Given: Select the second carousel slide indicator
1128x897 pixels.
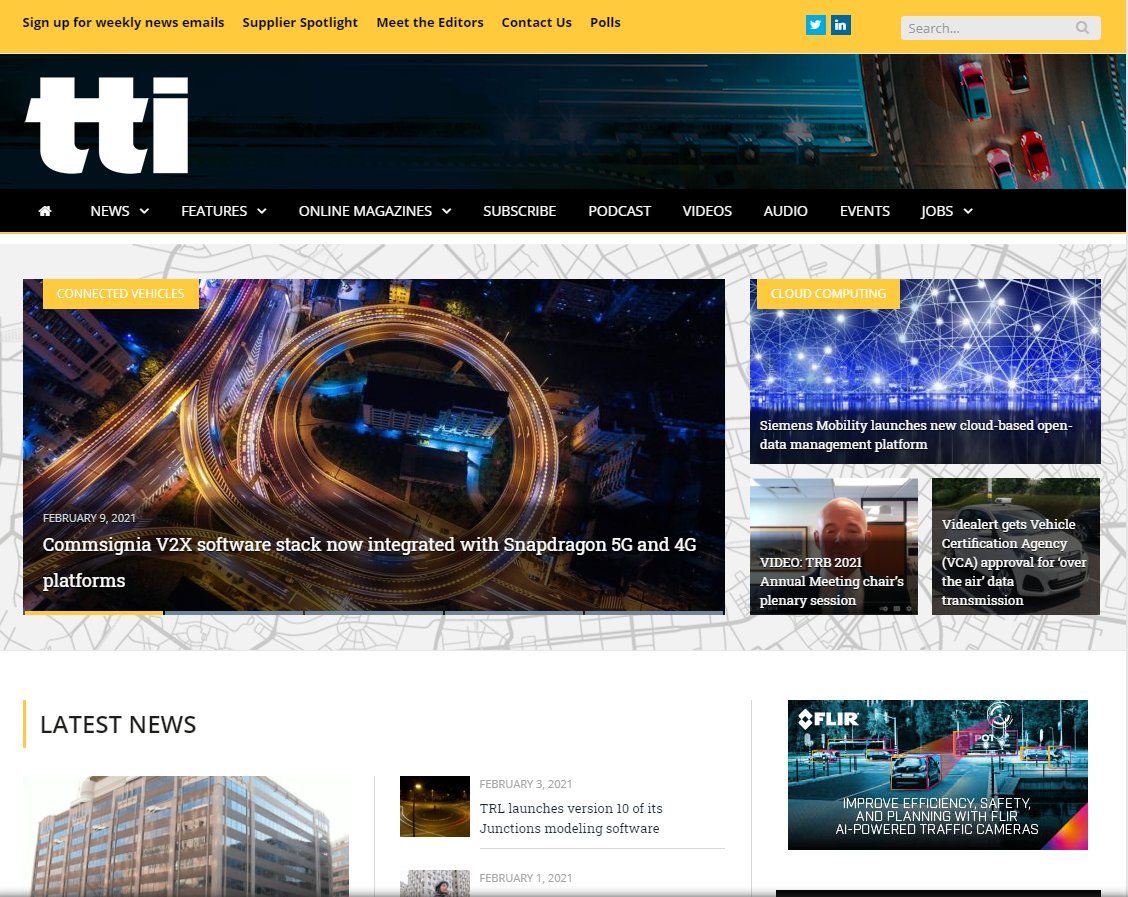Looking at the screenshot, I should click(234, 613).
